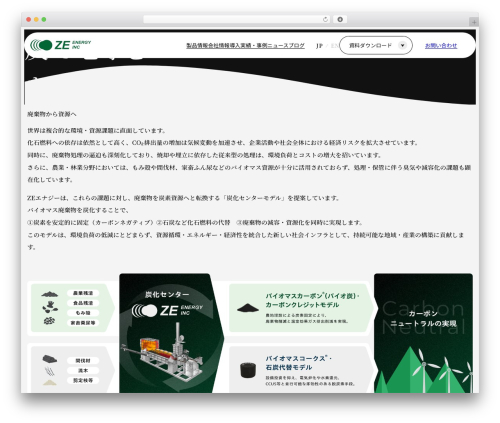Click the browser address bar field
Screen dimensions: 500x423
[237, 19]
